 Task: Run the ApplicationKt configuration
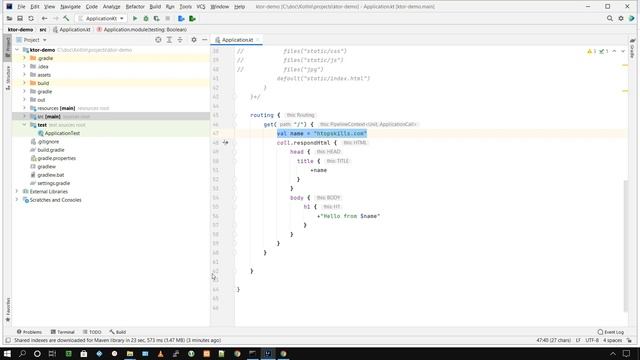tap(135, 18)
